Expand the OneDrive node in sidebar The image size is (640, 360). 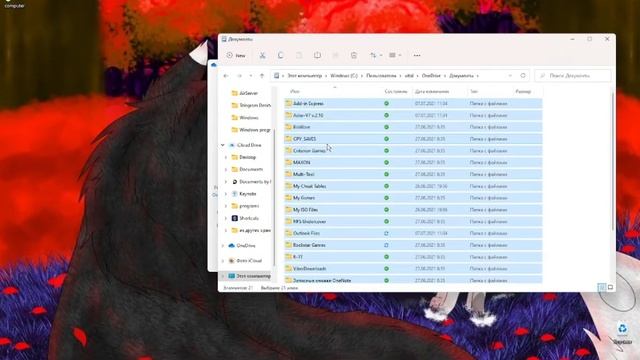tap(223, 246)
